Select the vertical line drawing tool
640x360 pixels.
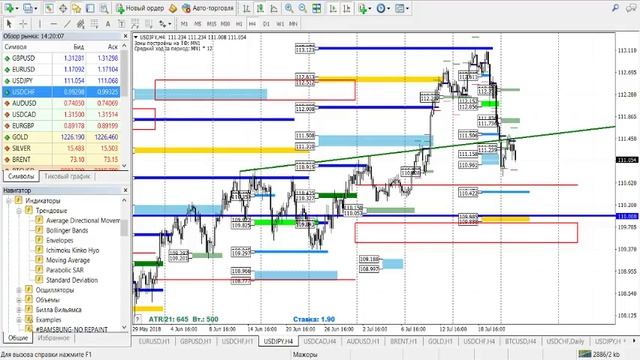40,24
